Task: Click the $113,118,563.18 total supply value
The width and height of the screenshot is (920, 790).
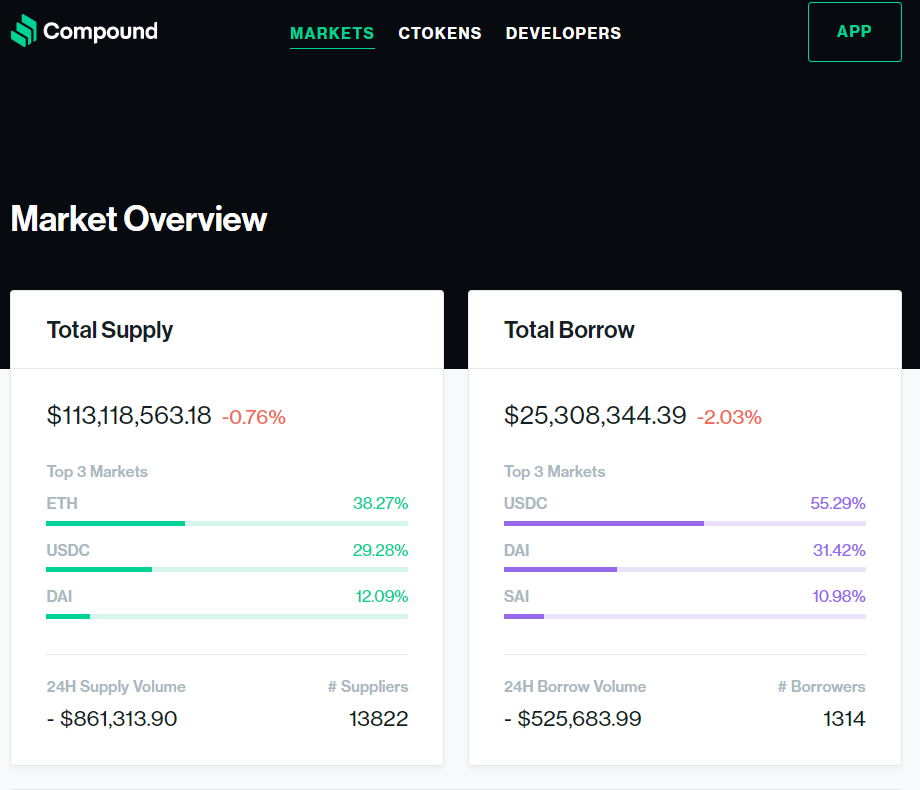Action: point(129,416)
